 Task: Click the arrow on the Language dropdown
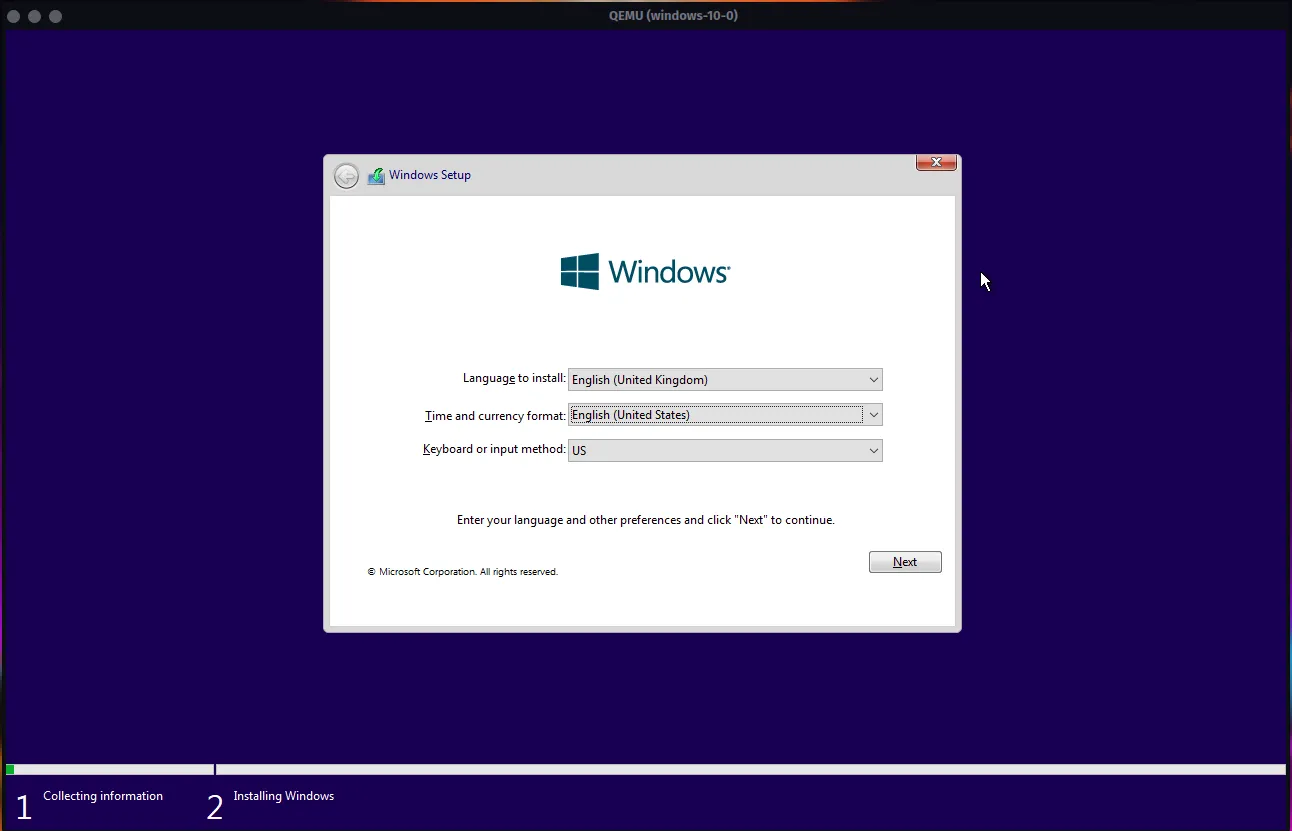pyautogui.click(x=873, y=379)
